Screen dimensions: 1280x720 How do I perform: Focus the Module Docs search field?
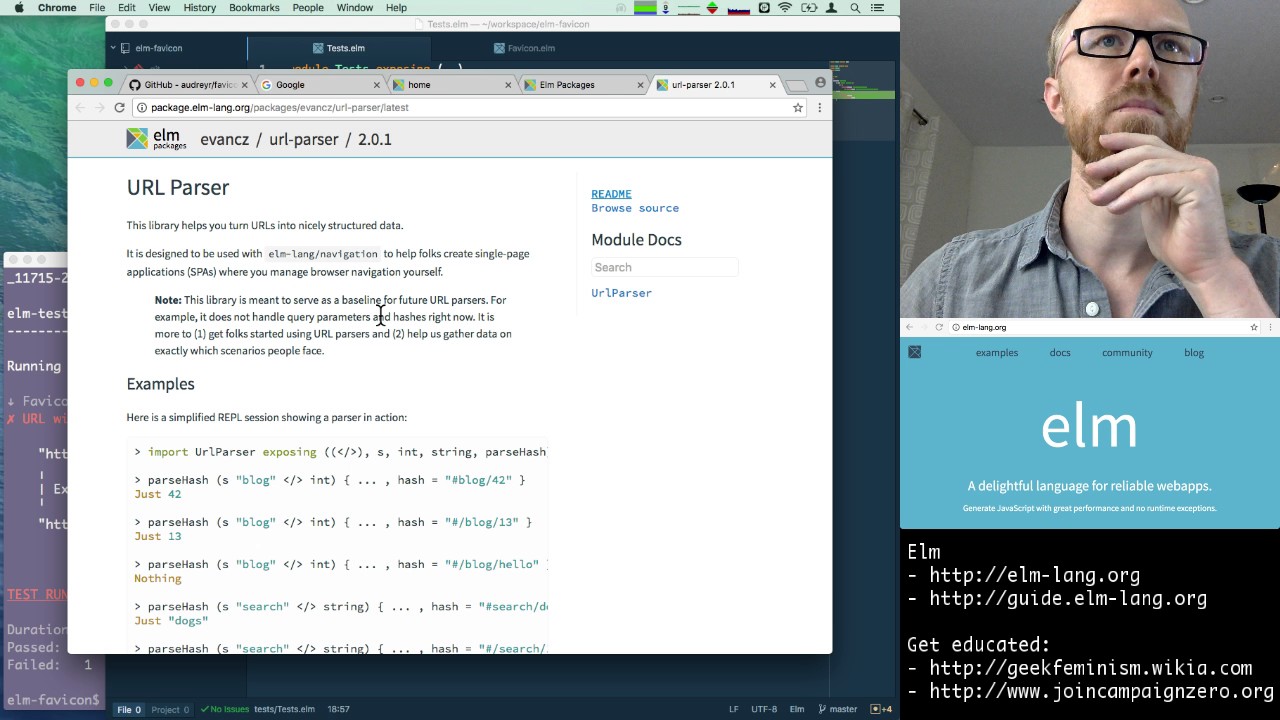tap(664, 267)
